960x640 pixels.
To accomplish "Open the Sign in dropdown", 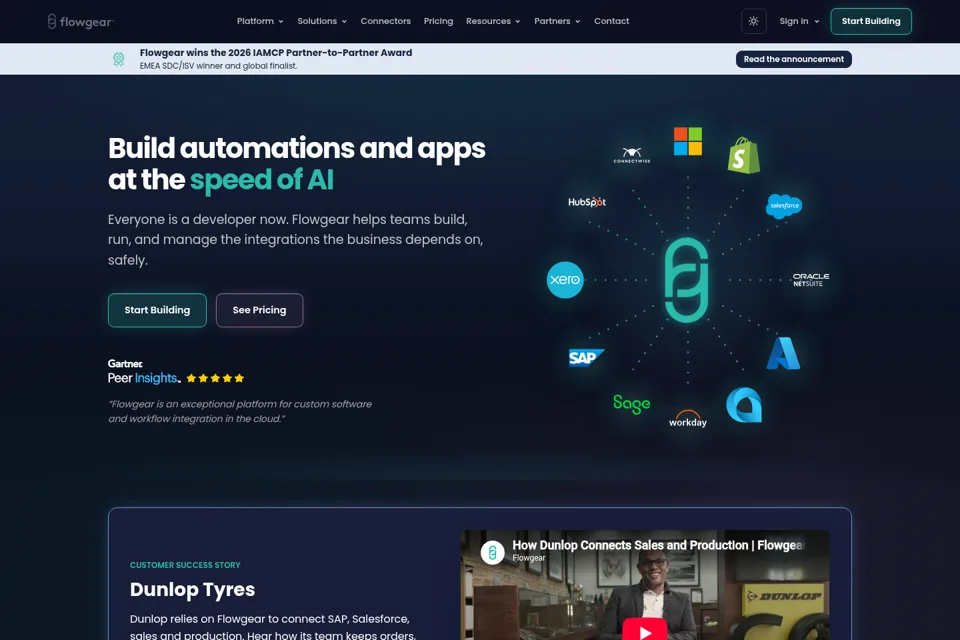I will (x=799, y=21).
